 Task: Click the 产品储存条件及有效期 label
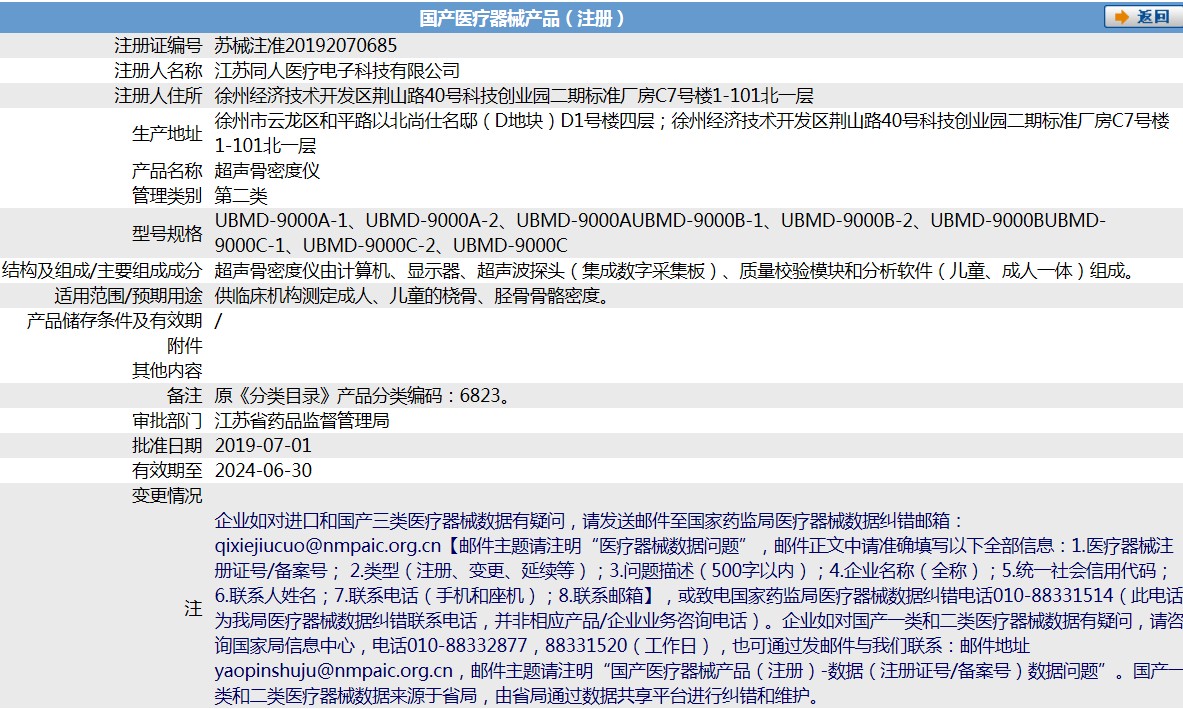coord(115,321)
